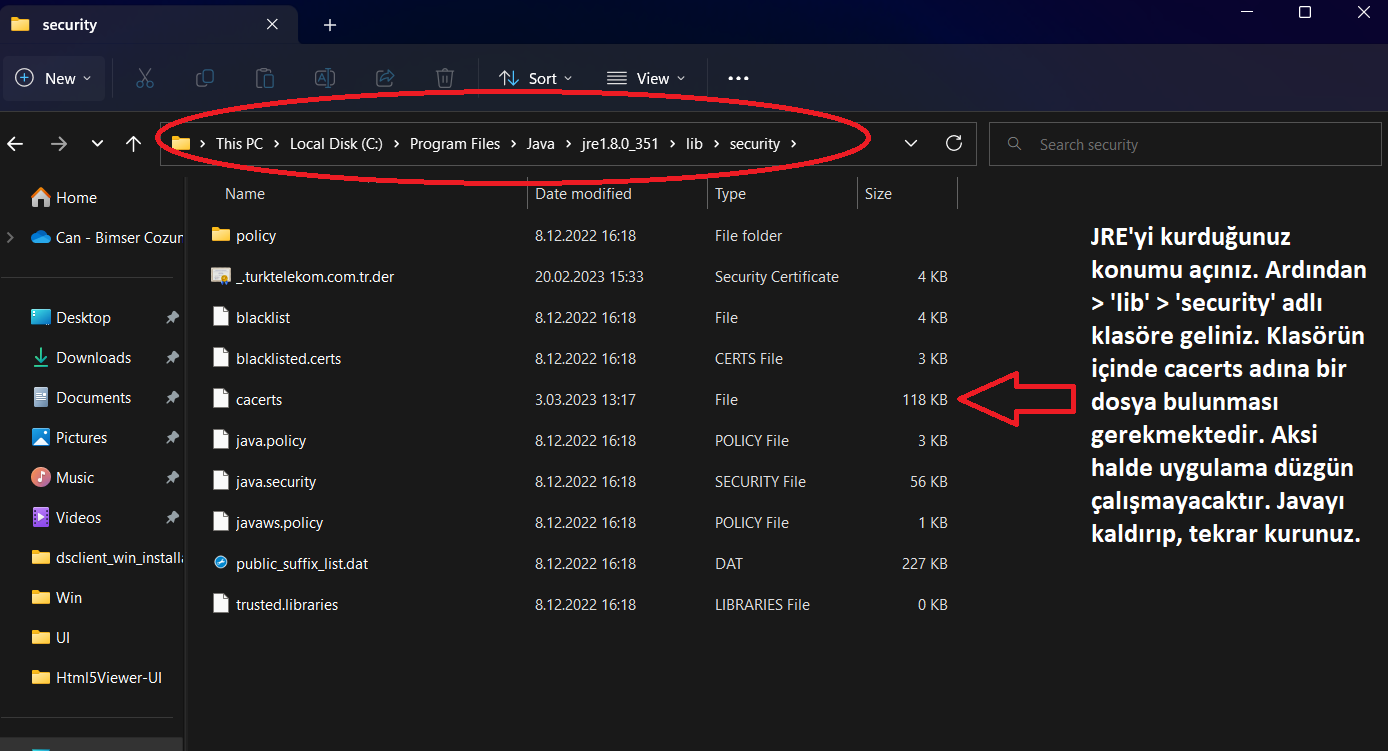
Task: Open Html5Viewer-UI folder in sidebar
Action: (95, 677)
